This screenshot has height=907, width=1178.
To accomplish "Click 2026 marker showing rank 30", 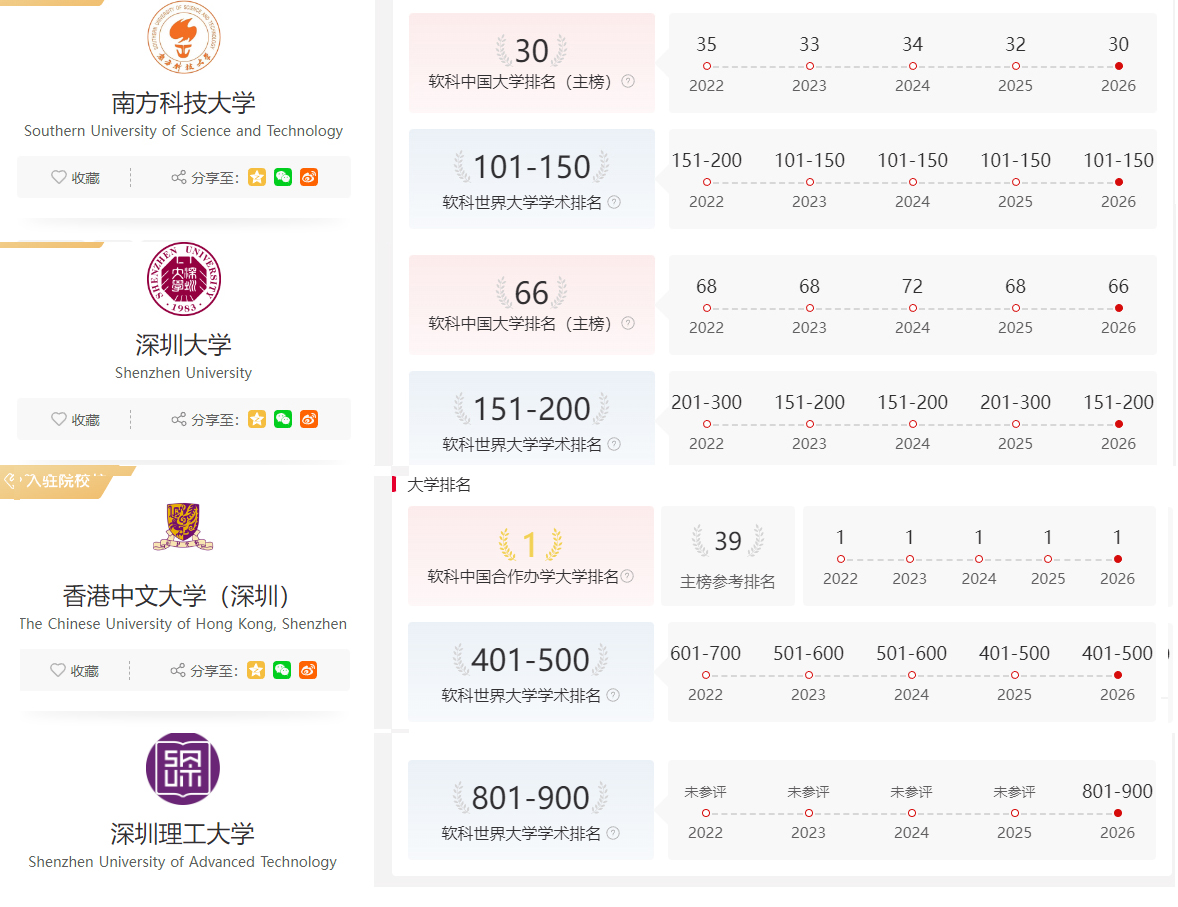I will 1119,66.
